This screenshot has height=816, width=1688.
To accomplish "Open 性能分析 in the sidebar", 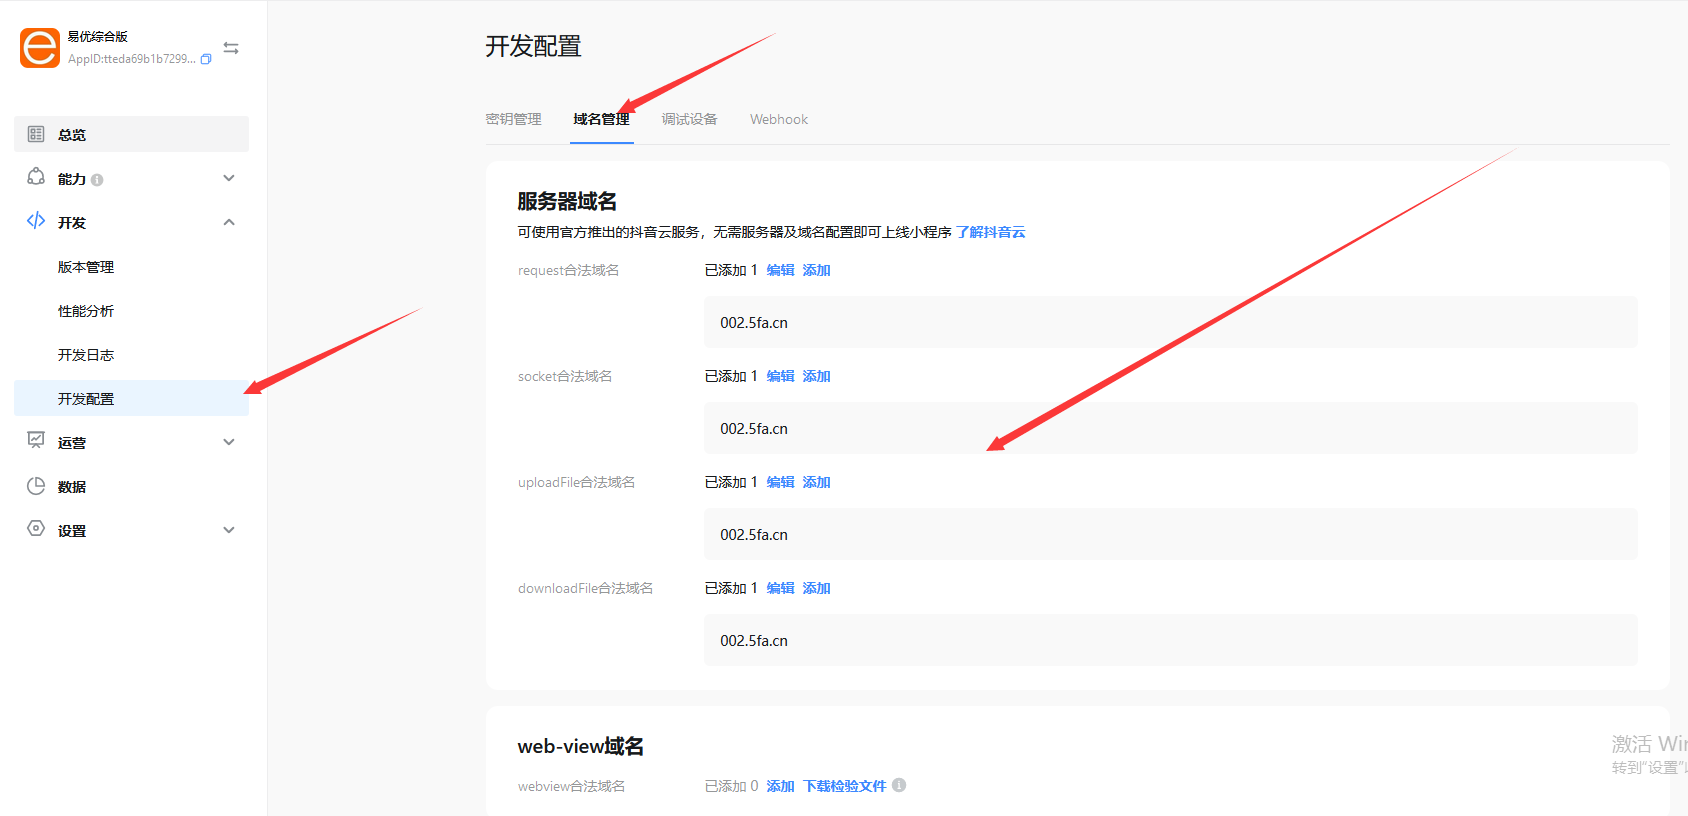I will tap(86, 311).
